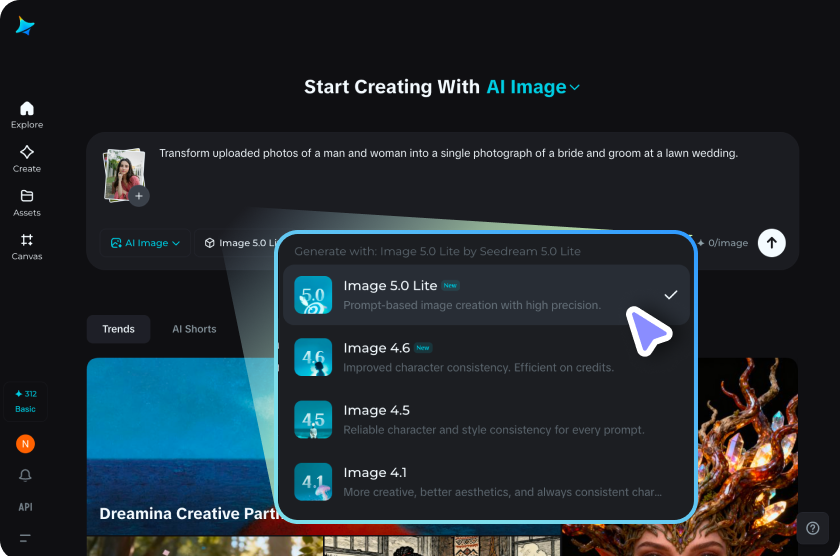Select the Image 4.1 model
840x560 pixels.
[x=486, y=482]
